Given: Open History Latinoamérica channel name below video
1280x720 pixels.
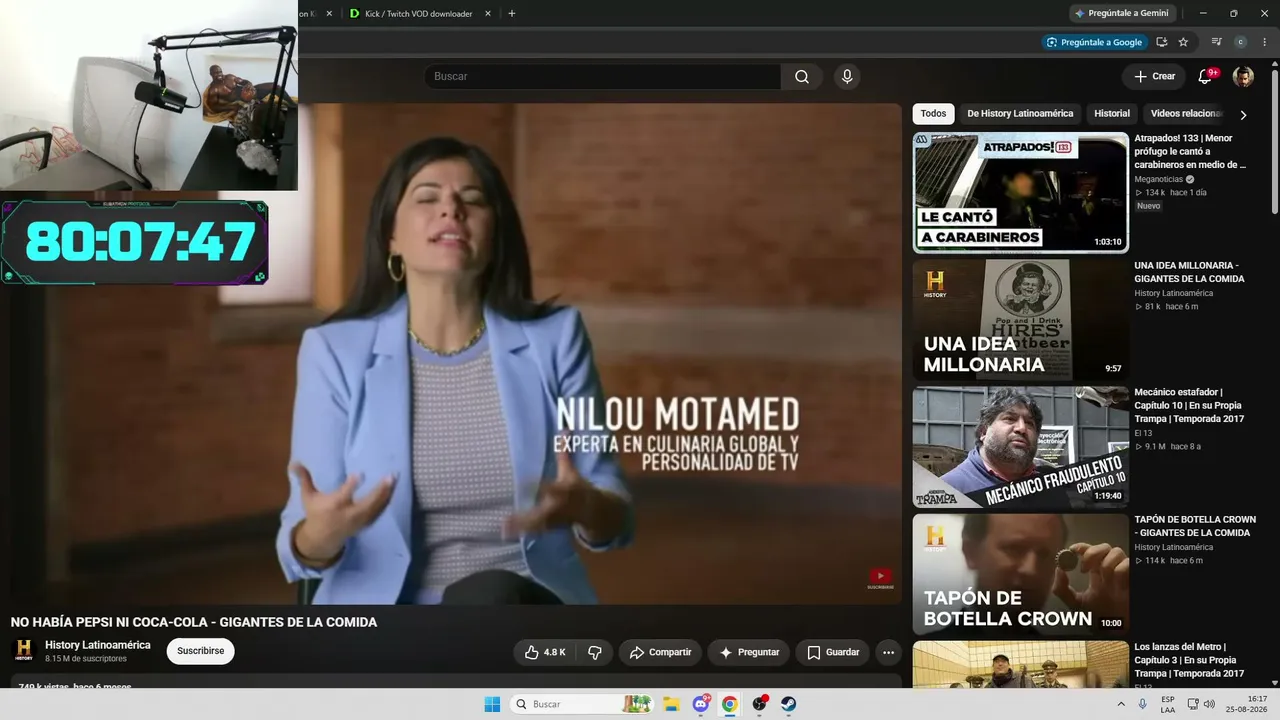Looking at the screenshot, I should pos(98,645).
